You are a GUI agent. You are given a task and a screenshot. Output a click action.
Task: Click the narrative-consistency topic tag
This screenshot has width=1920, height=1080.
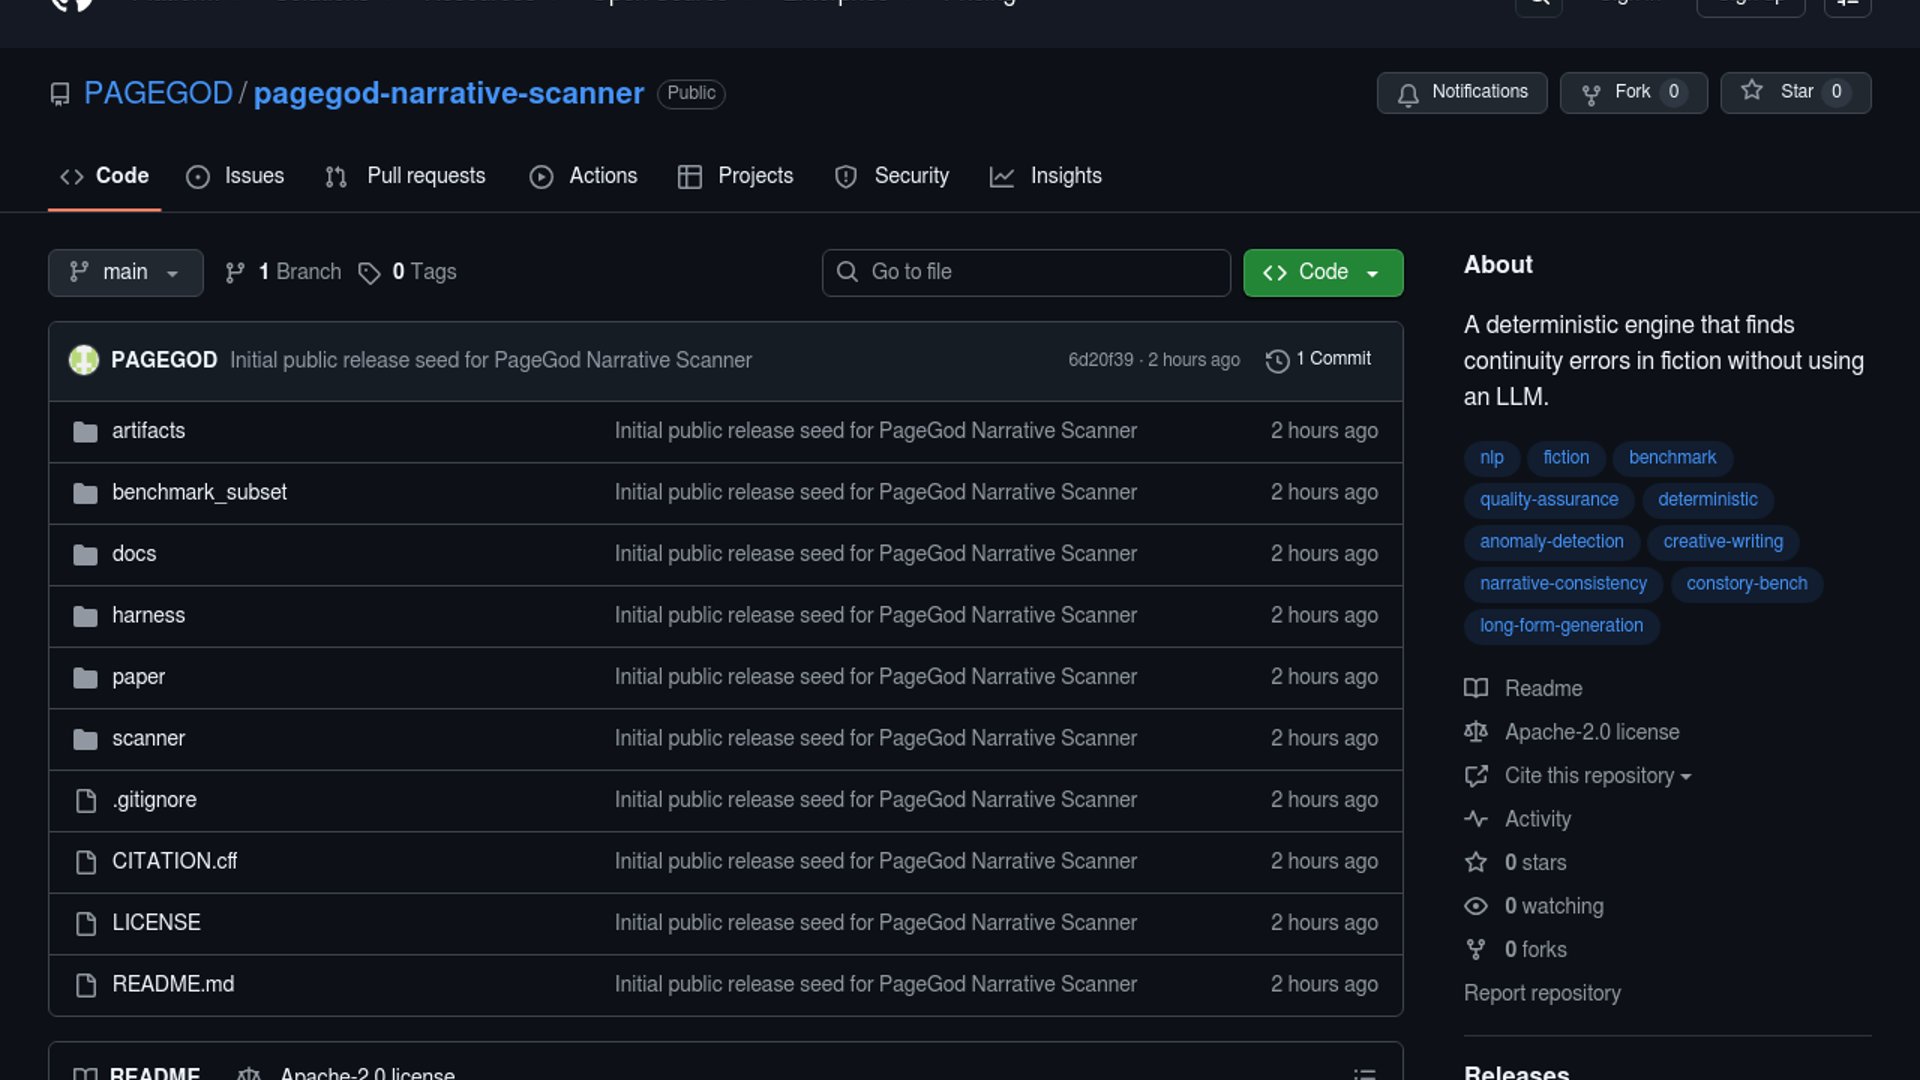(1562, 583)
